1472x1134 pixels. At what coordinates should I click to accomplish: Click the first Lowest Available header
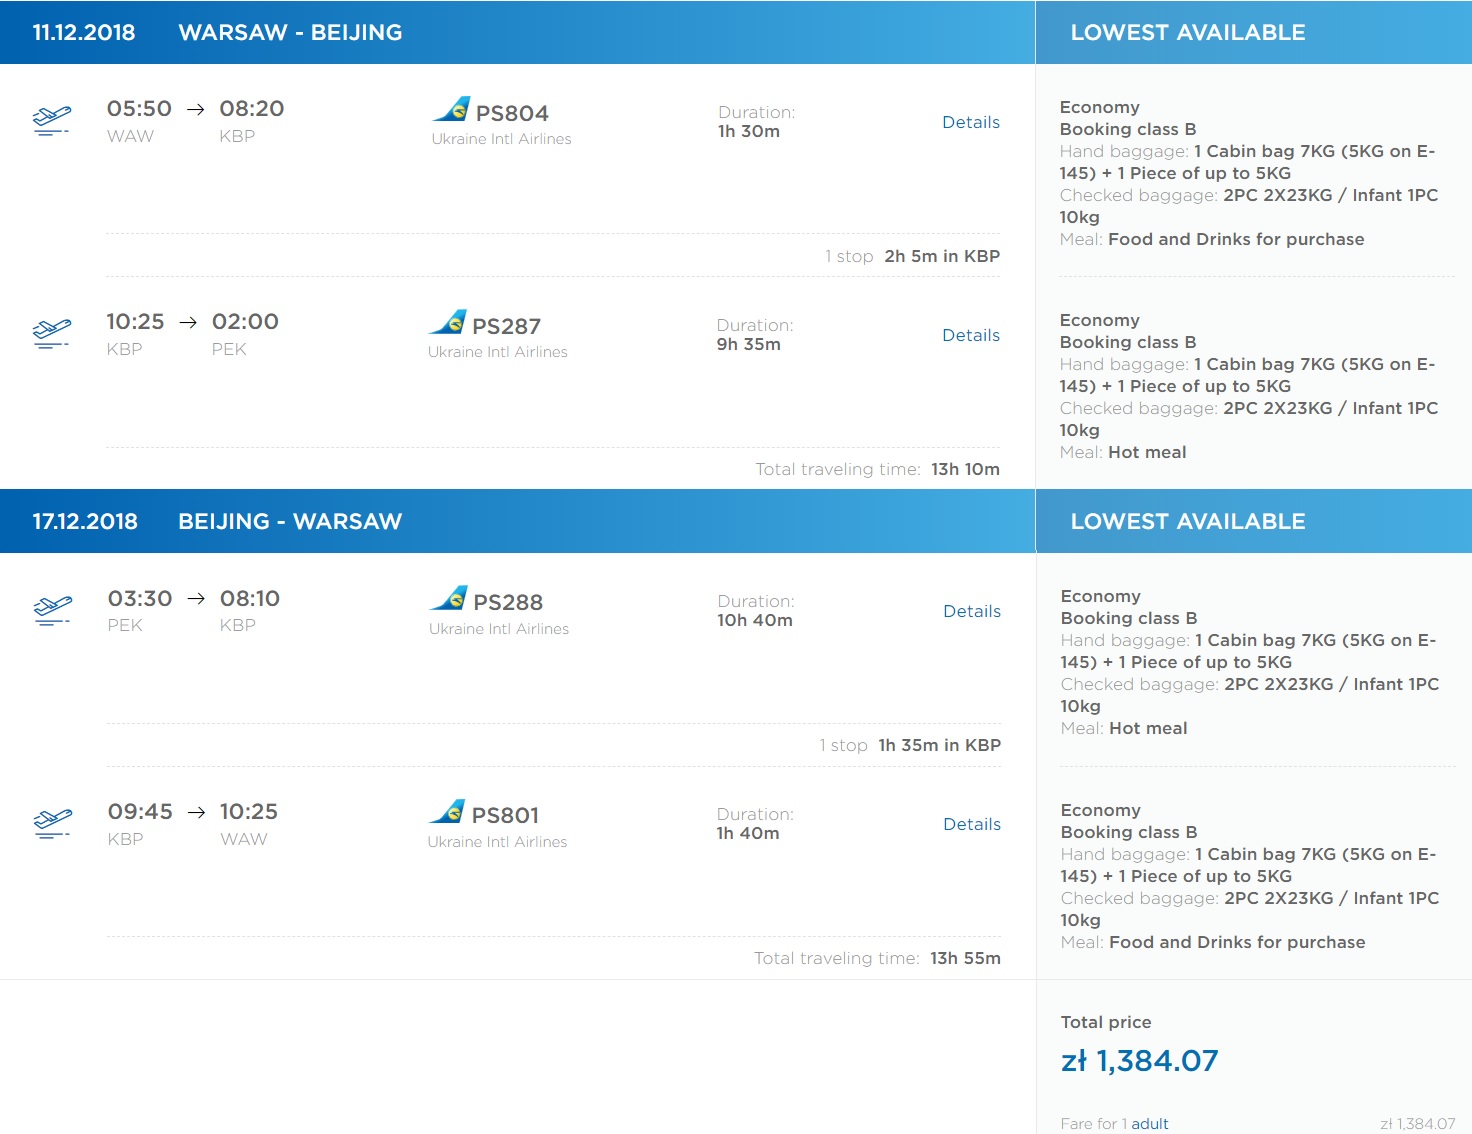[x=1254, y=32]
